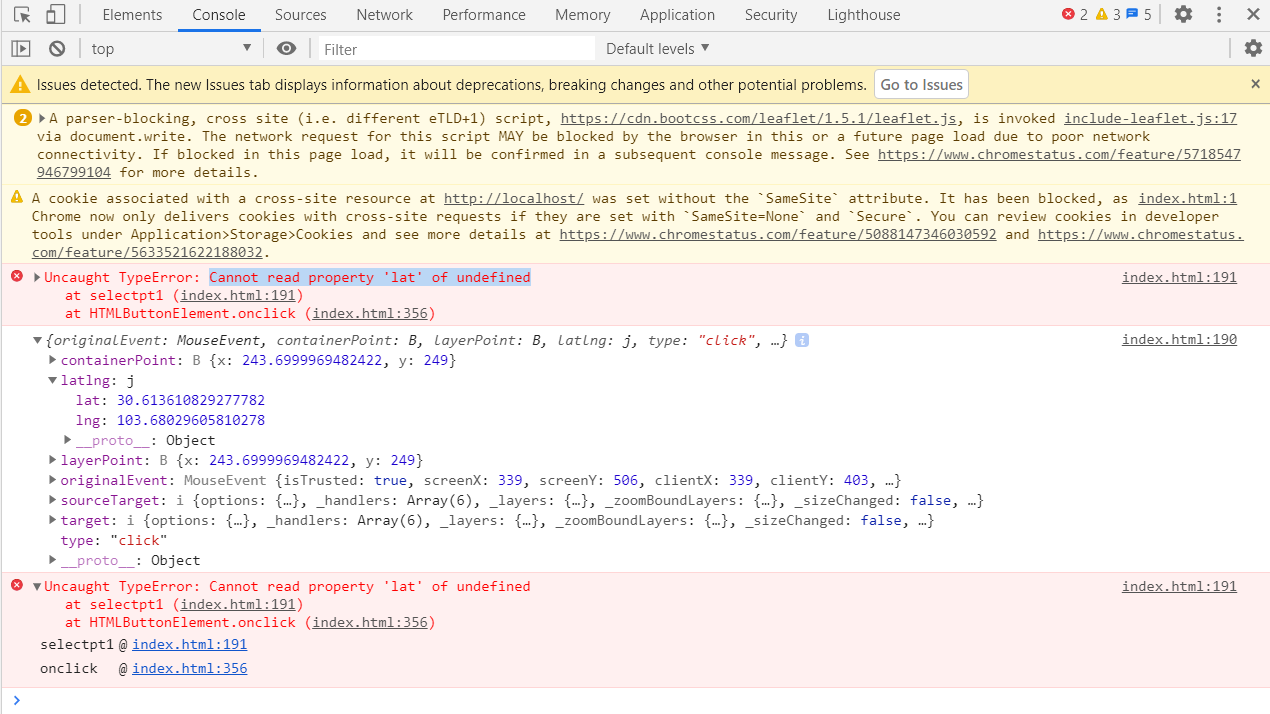Clear the console

tap(57, 48)
